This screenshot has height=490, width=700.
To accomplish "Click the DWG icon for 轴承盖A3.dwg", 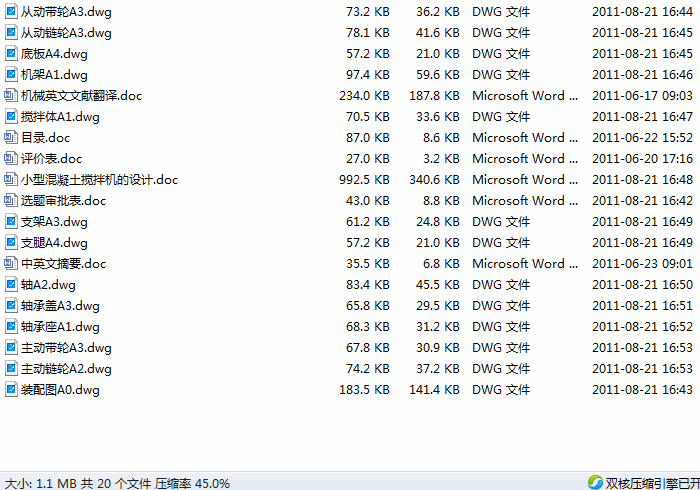I will click(11, 305).
